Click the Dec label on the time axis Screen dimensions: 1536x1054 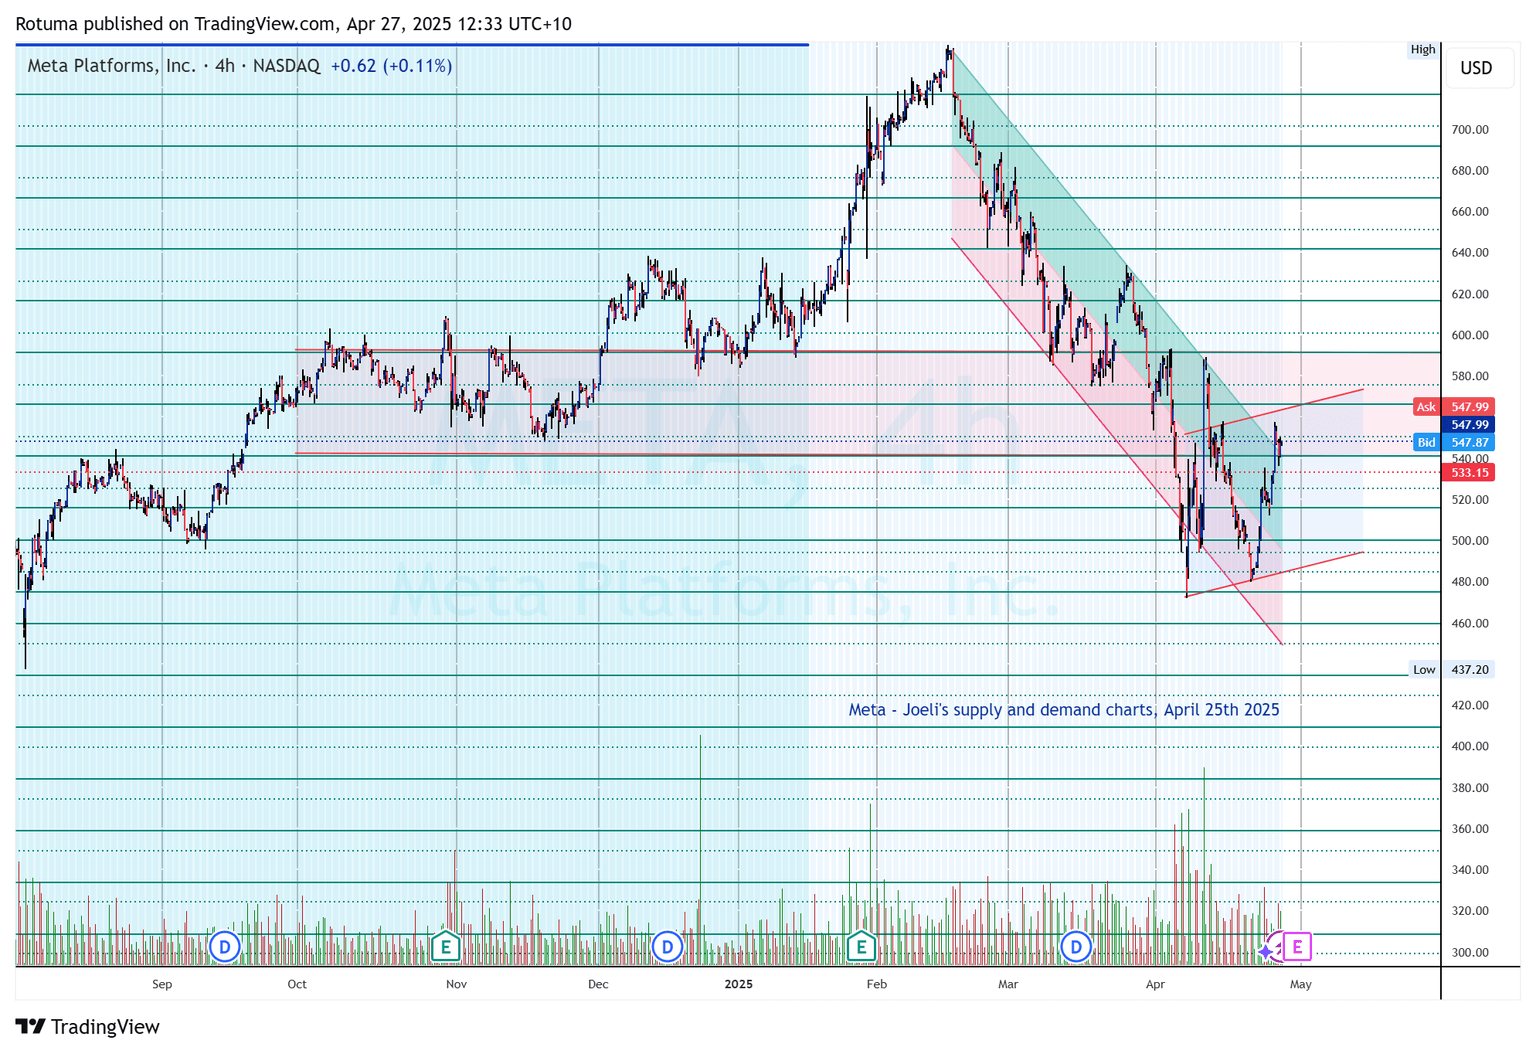pyautogui.click(x=598, y=984)
